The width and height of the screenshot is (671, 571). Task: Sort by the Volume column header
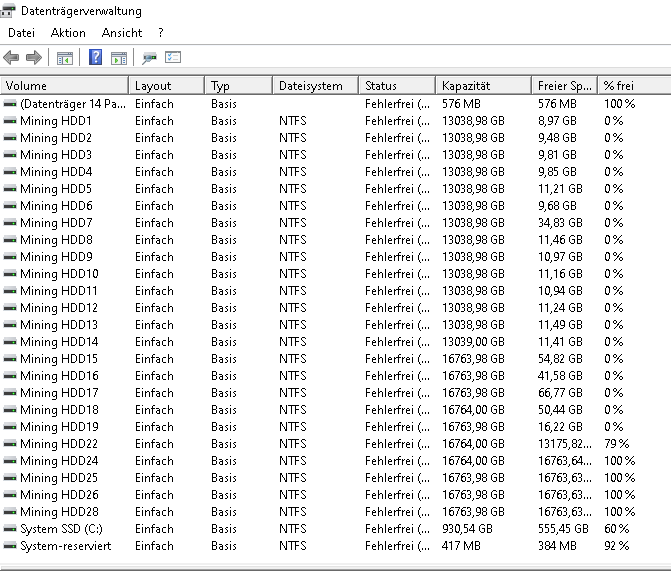64,86
